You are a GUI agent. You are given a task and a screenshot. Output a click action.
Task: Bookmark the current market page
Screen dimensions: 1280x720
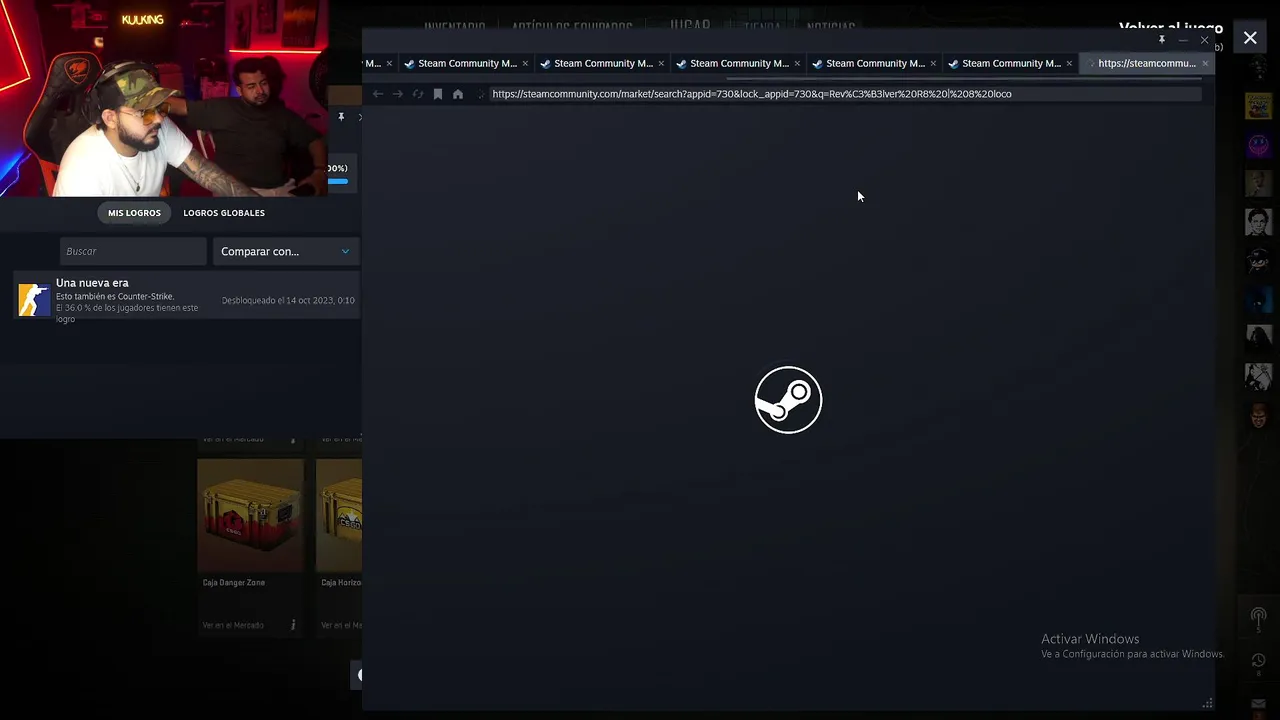click(438, 94)
